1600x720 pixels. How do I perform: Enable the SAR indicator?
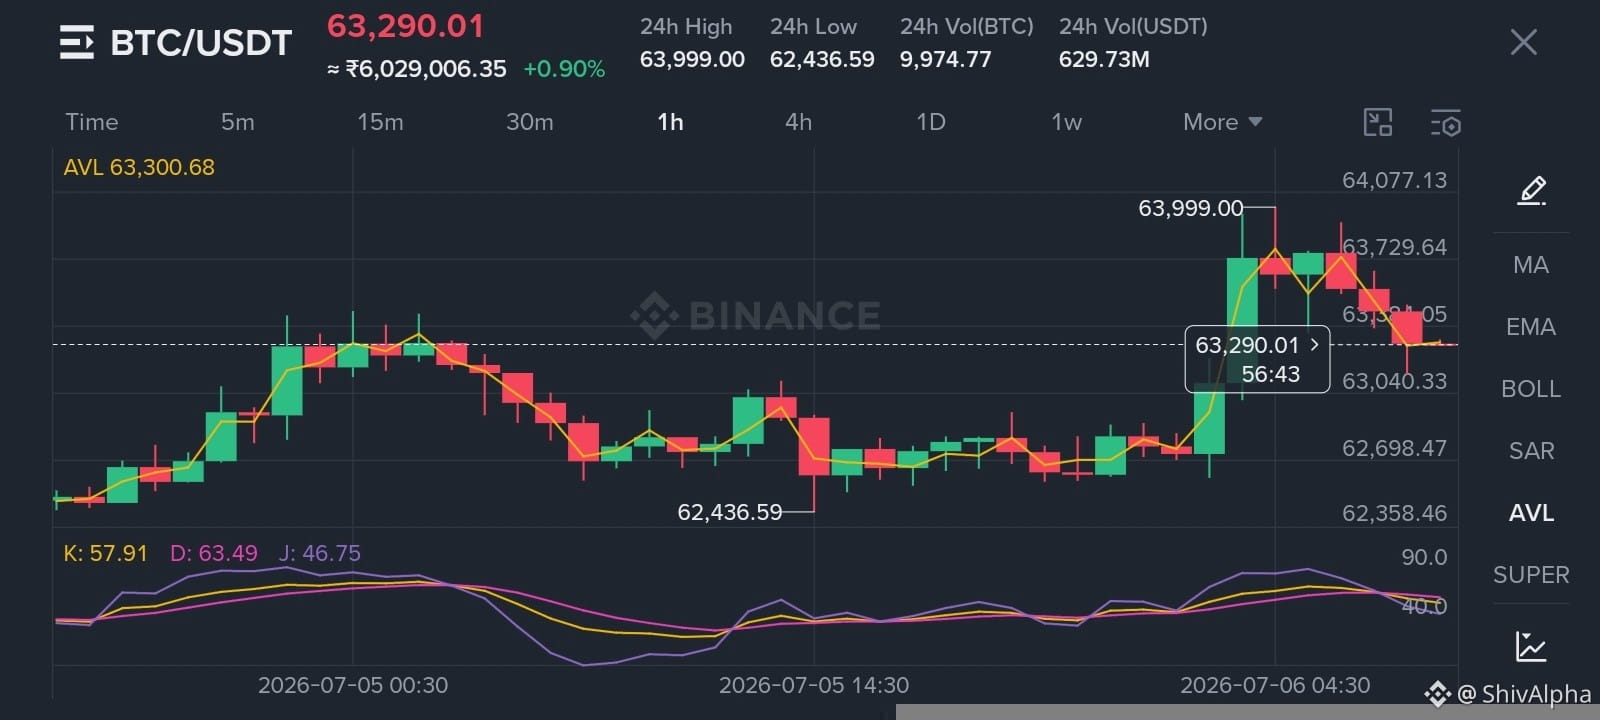coord(1531,451)
